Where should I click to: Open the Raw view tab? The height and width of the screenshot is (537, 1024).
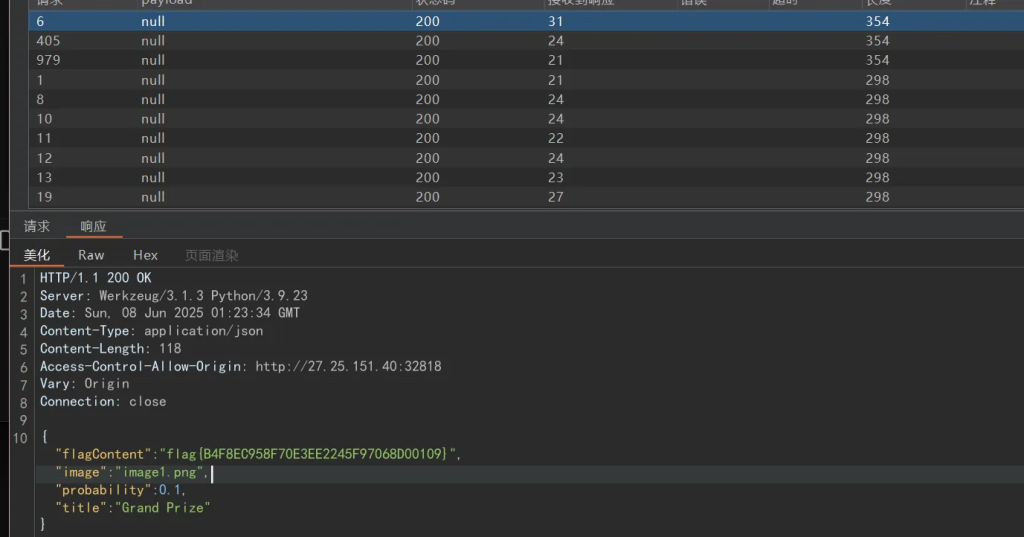tap(91, 255)
